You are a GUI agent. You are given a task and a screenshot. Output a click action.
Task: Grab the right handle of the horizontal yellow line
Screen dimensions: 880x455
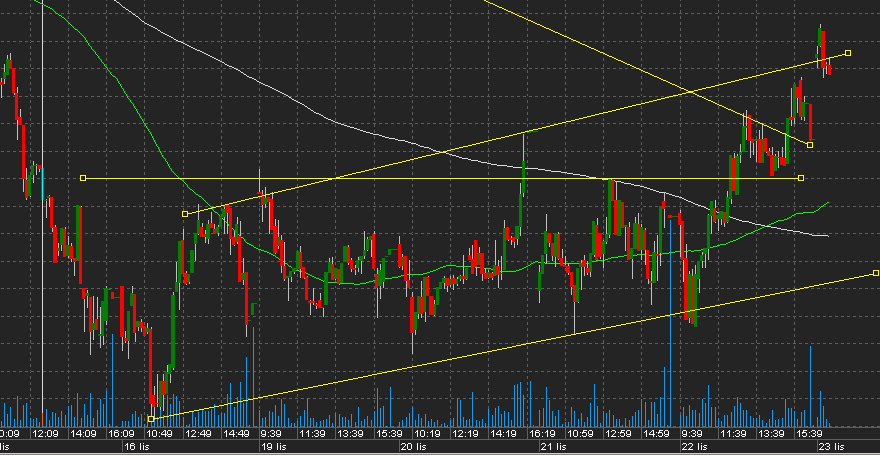click(x=801, y=178)
